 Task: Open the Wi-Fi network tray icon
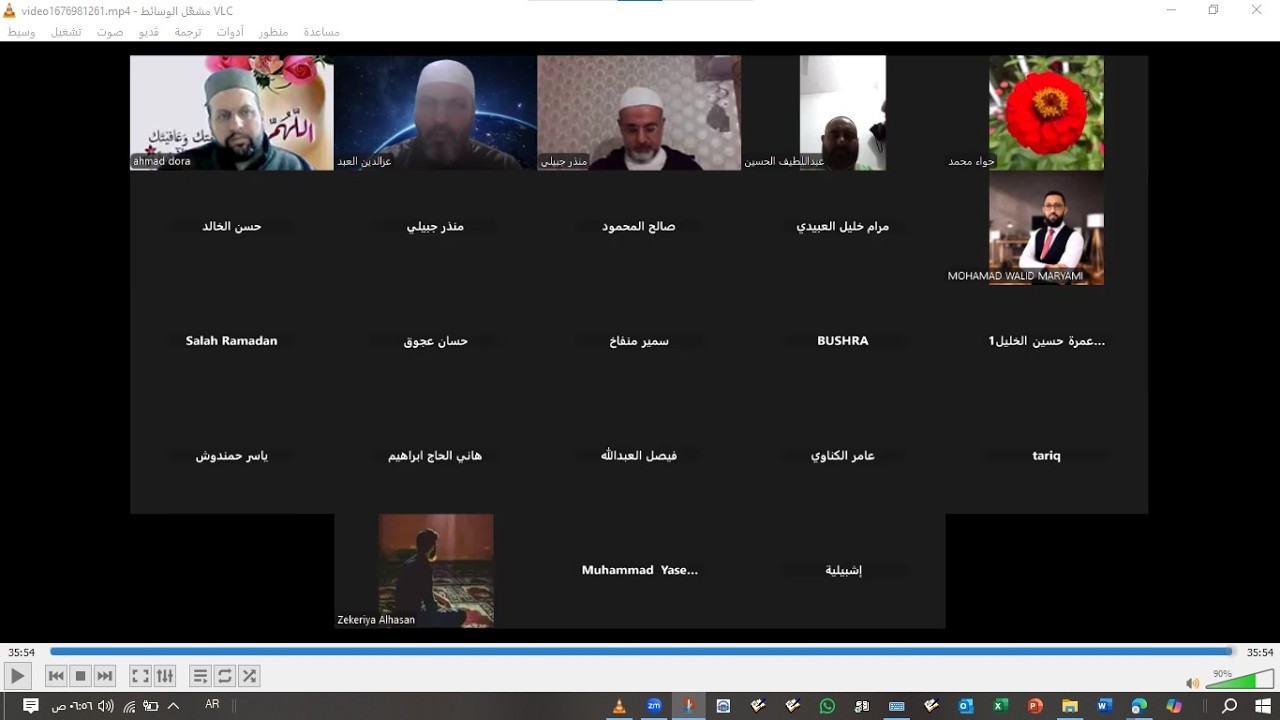coord(129,706)
